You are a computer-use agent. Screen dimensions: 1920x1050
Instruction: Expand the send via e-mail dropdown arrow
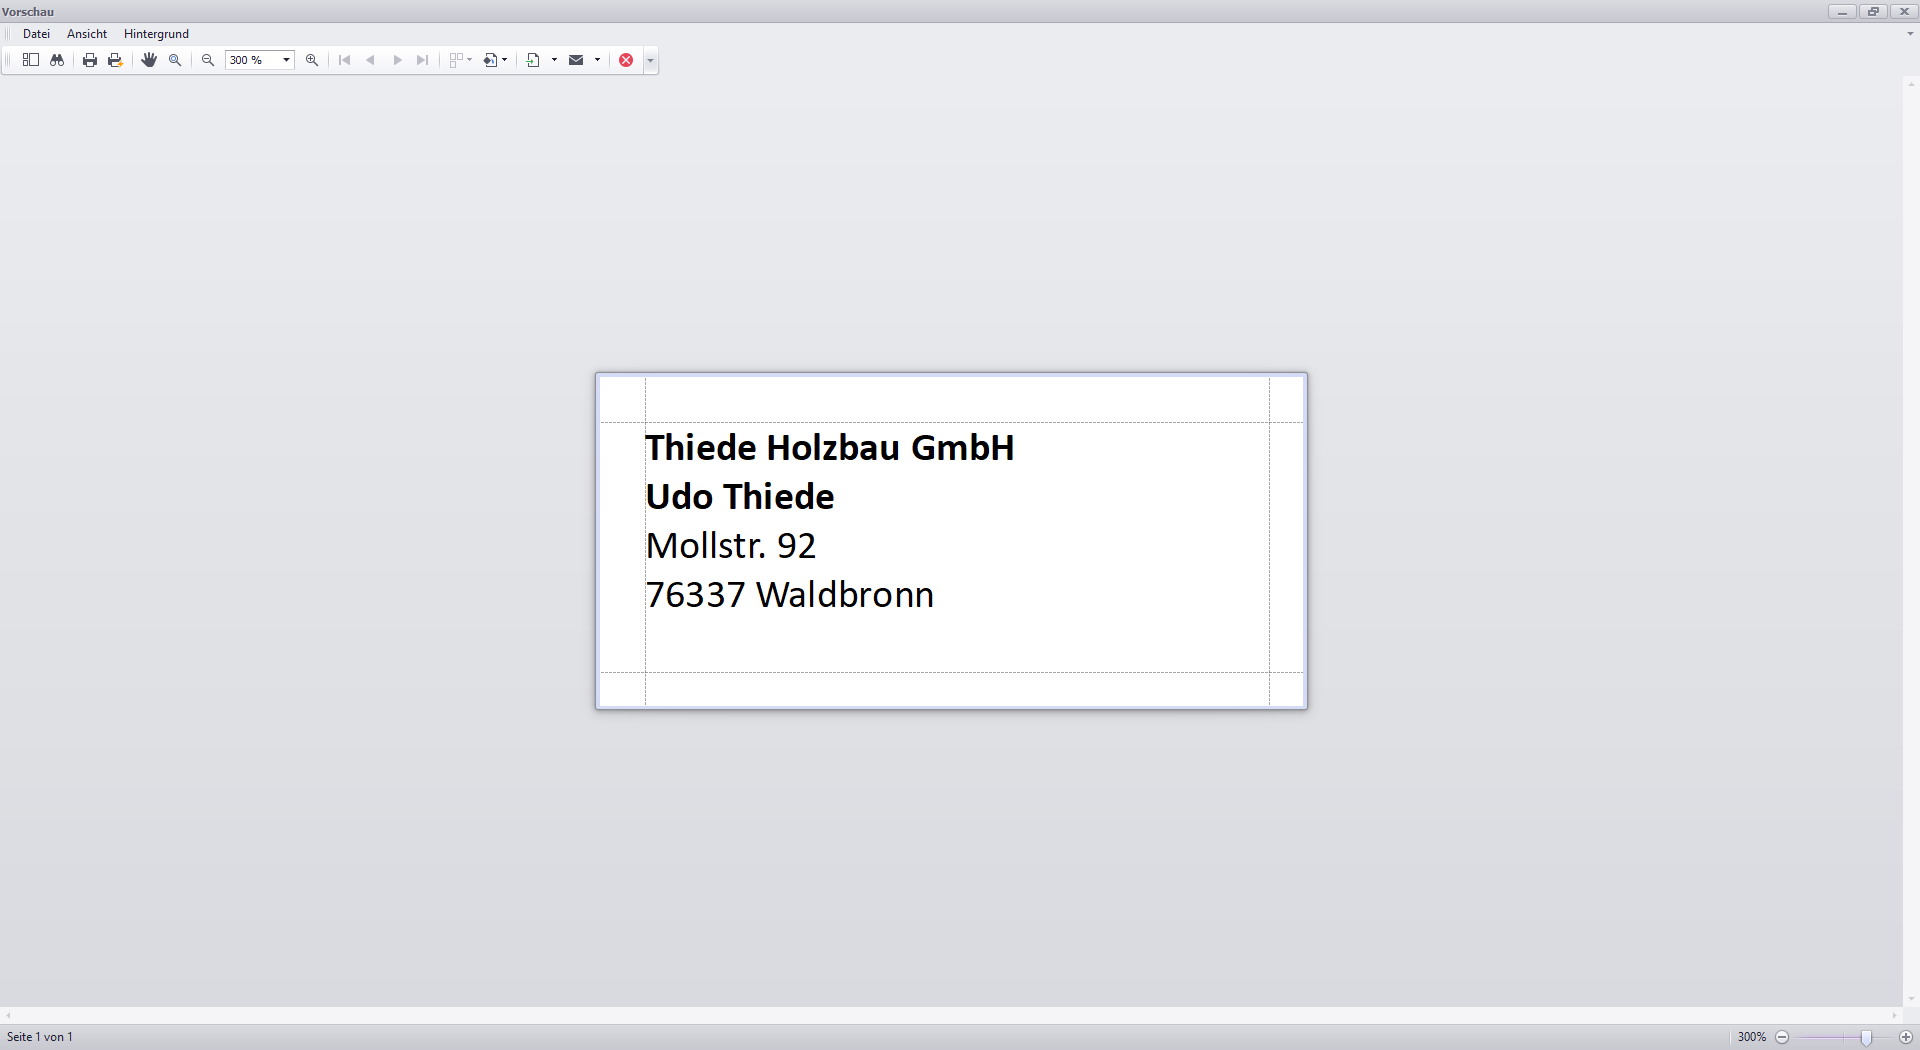click(x=598, y=60)
